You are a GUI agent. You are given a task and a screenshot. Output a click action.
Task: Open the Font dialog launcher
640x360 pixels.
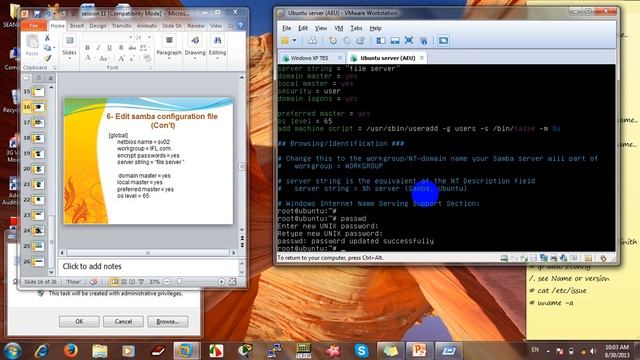pyautogui.click(x=150, y=68)
